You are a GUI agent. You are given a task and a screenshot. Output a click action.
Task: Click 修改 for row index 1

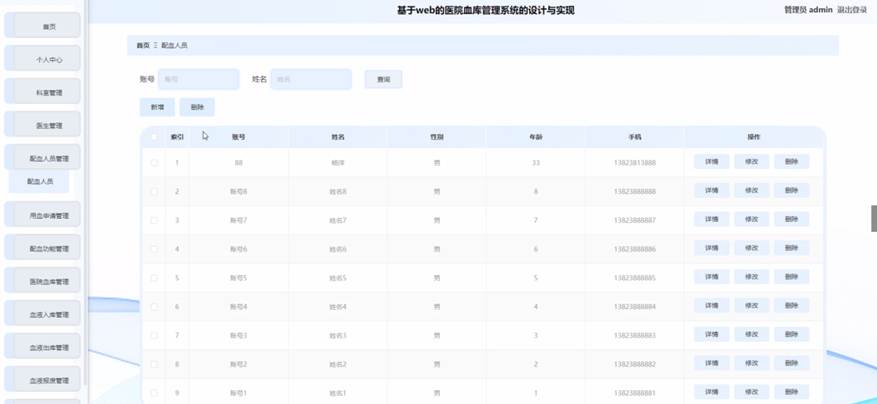coord(751,162)
